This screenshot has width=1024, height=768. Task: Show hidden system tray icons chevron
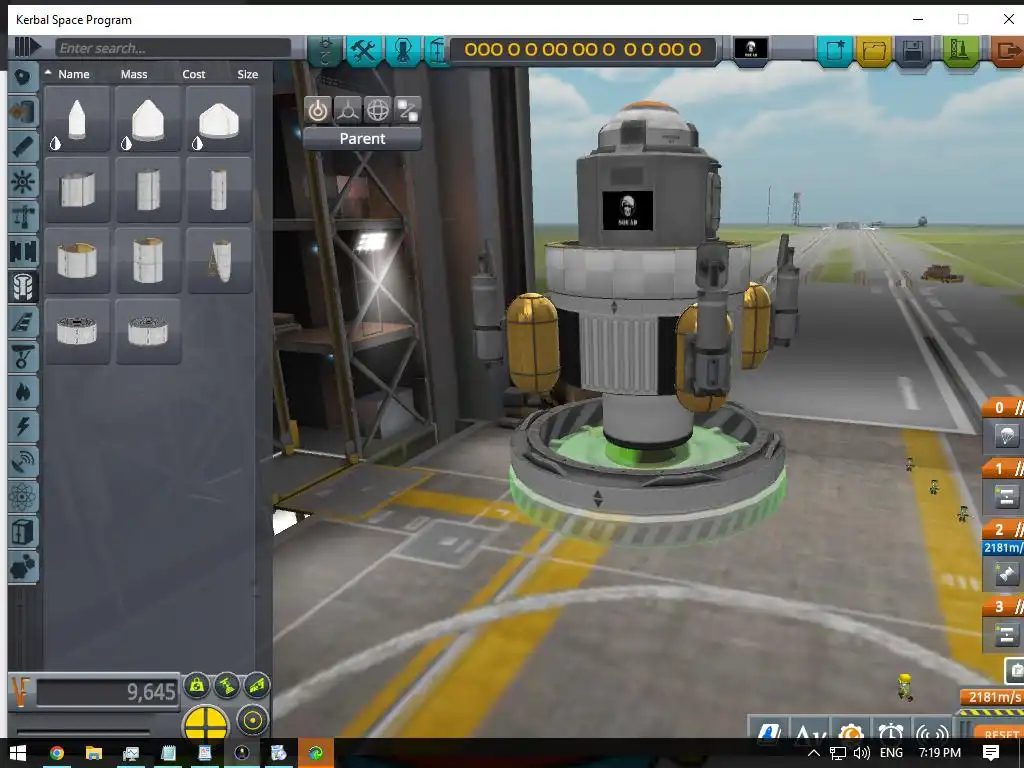pos(814,753)
